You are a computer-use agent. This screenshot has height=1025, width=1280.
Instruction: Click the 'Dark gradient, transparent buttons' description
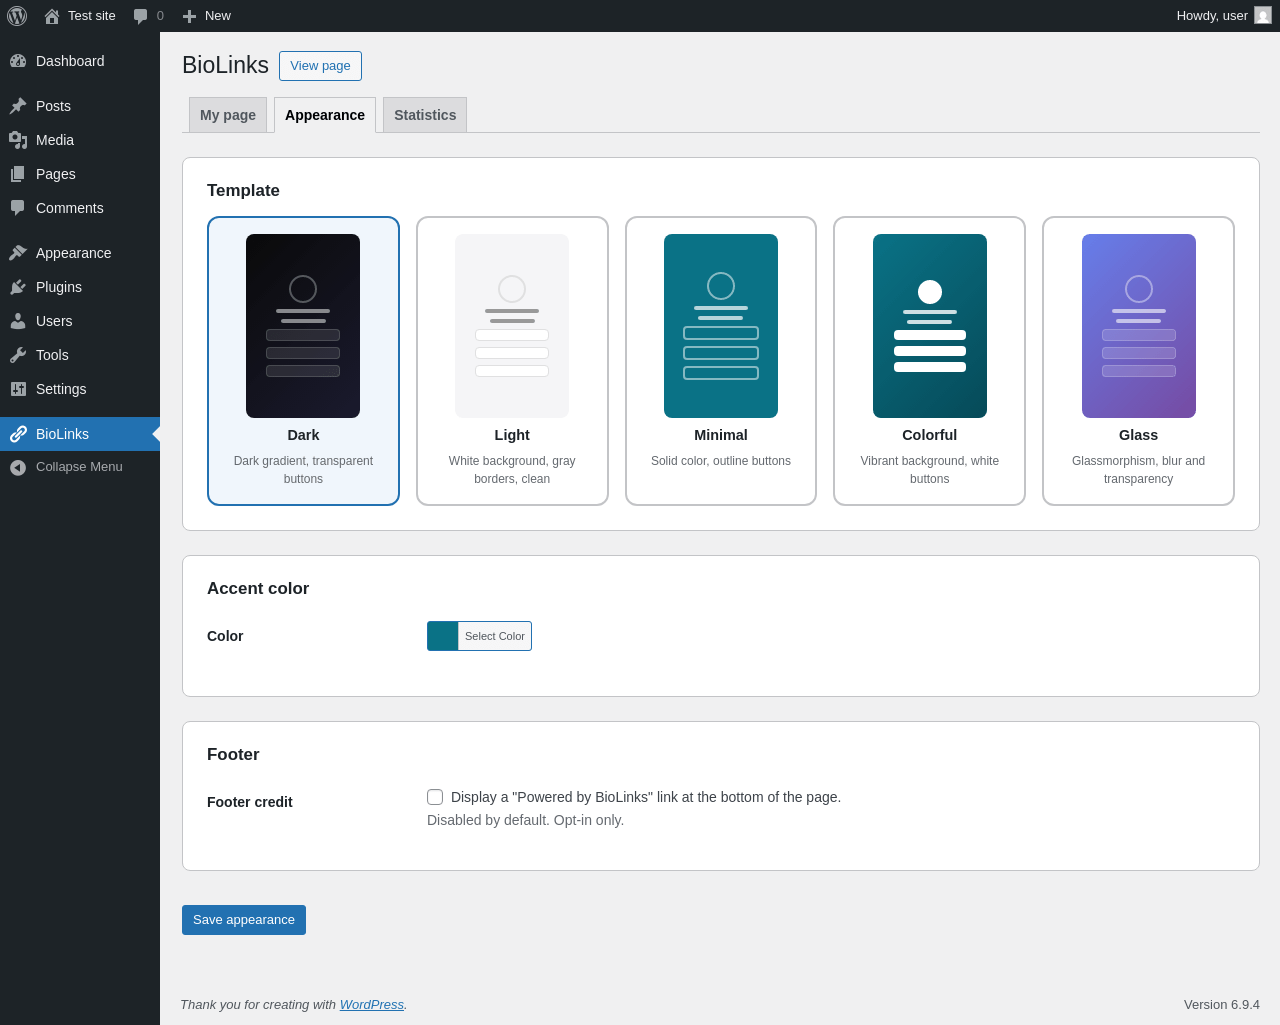tap(303, 470)
